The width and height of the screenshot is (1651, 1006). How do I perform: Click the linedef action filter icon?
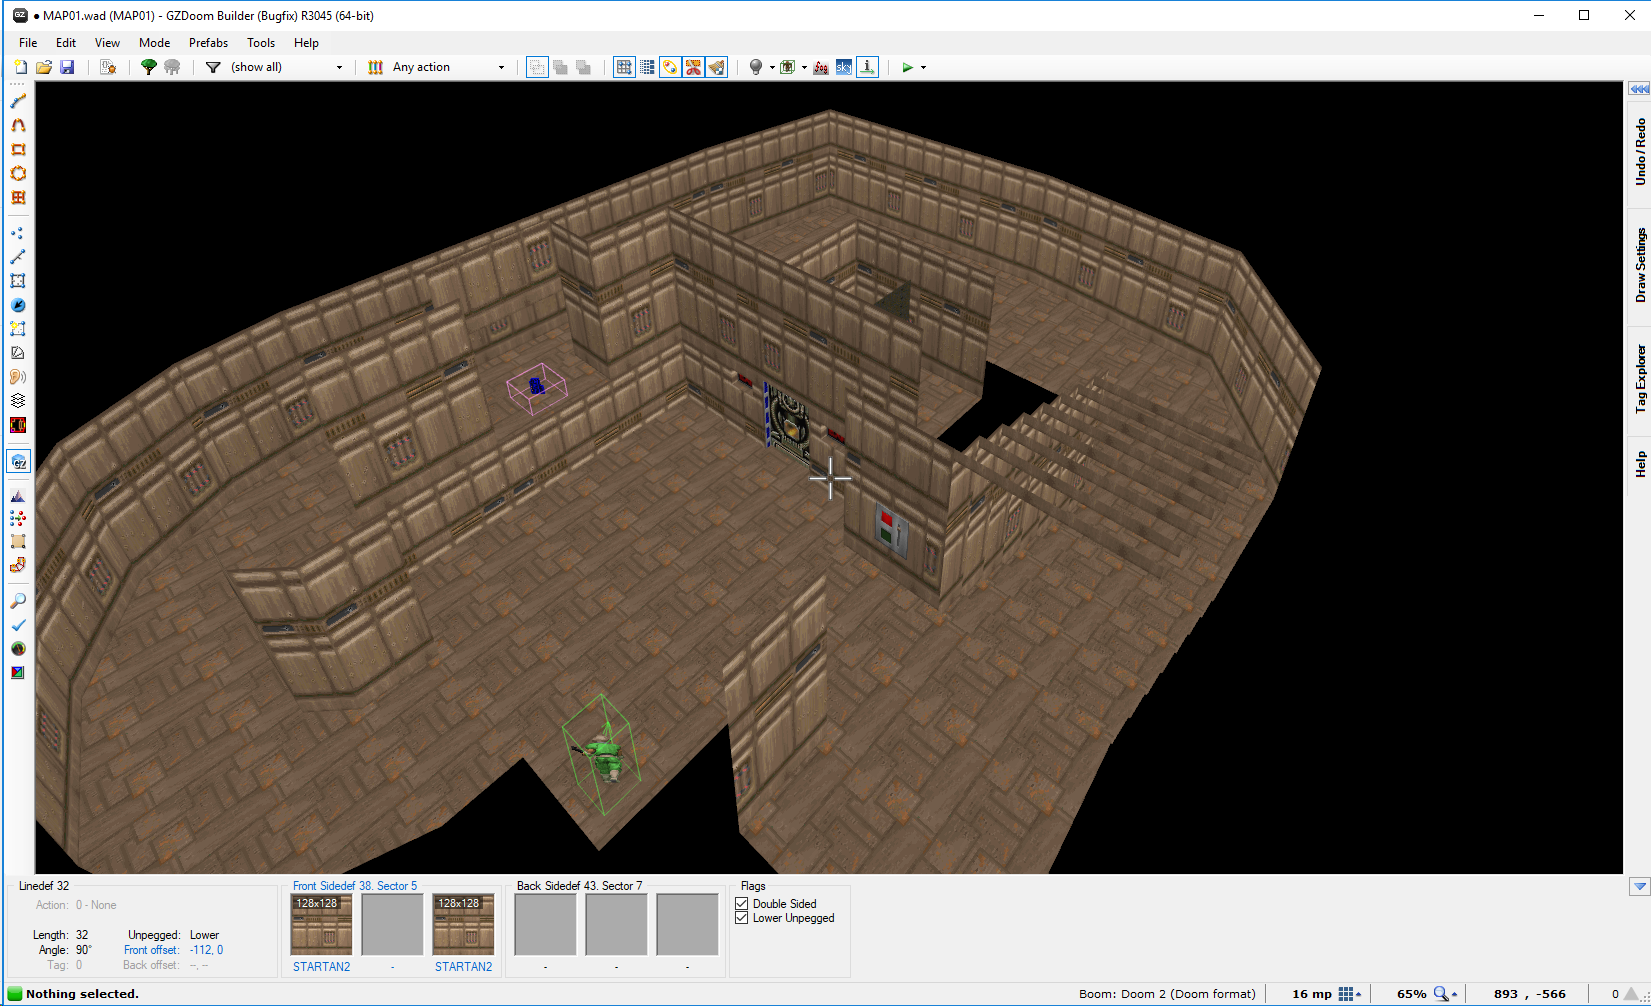tap(376, 67)
